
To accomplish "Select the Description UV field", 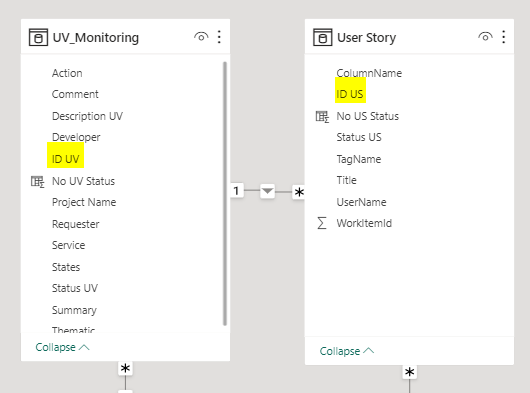I will point(87,116).
